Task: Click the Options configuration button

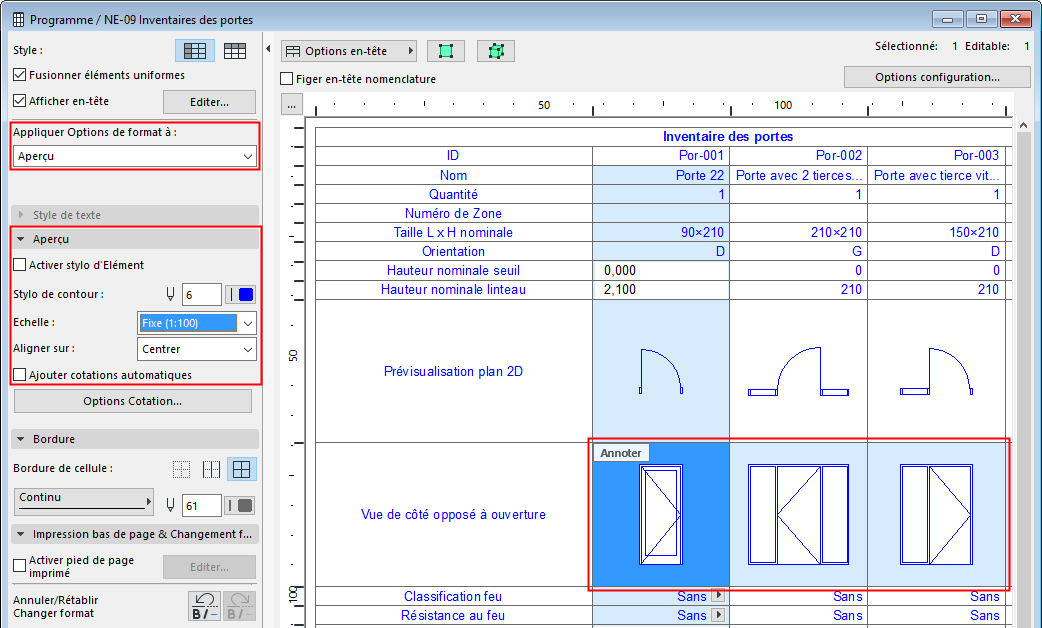Action: [x=937, y=77]
